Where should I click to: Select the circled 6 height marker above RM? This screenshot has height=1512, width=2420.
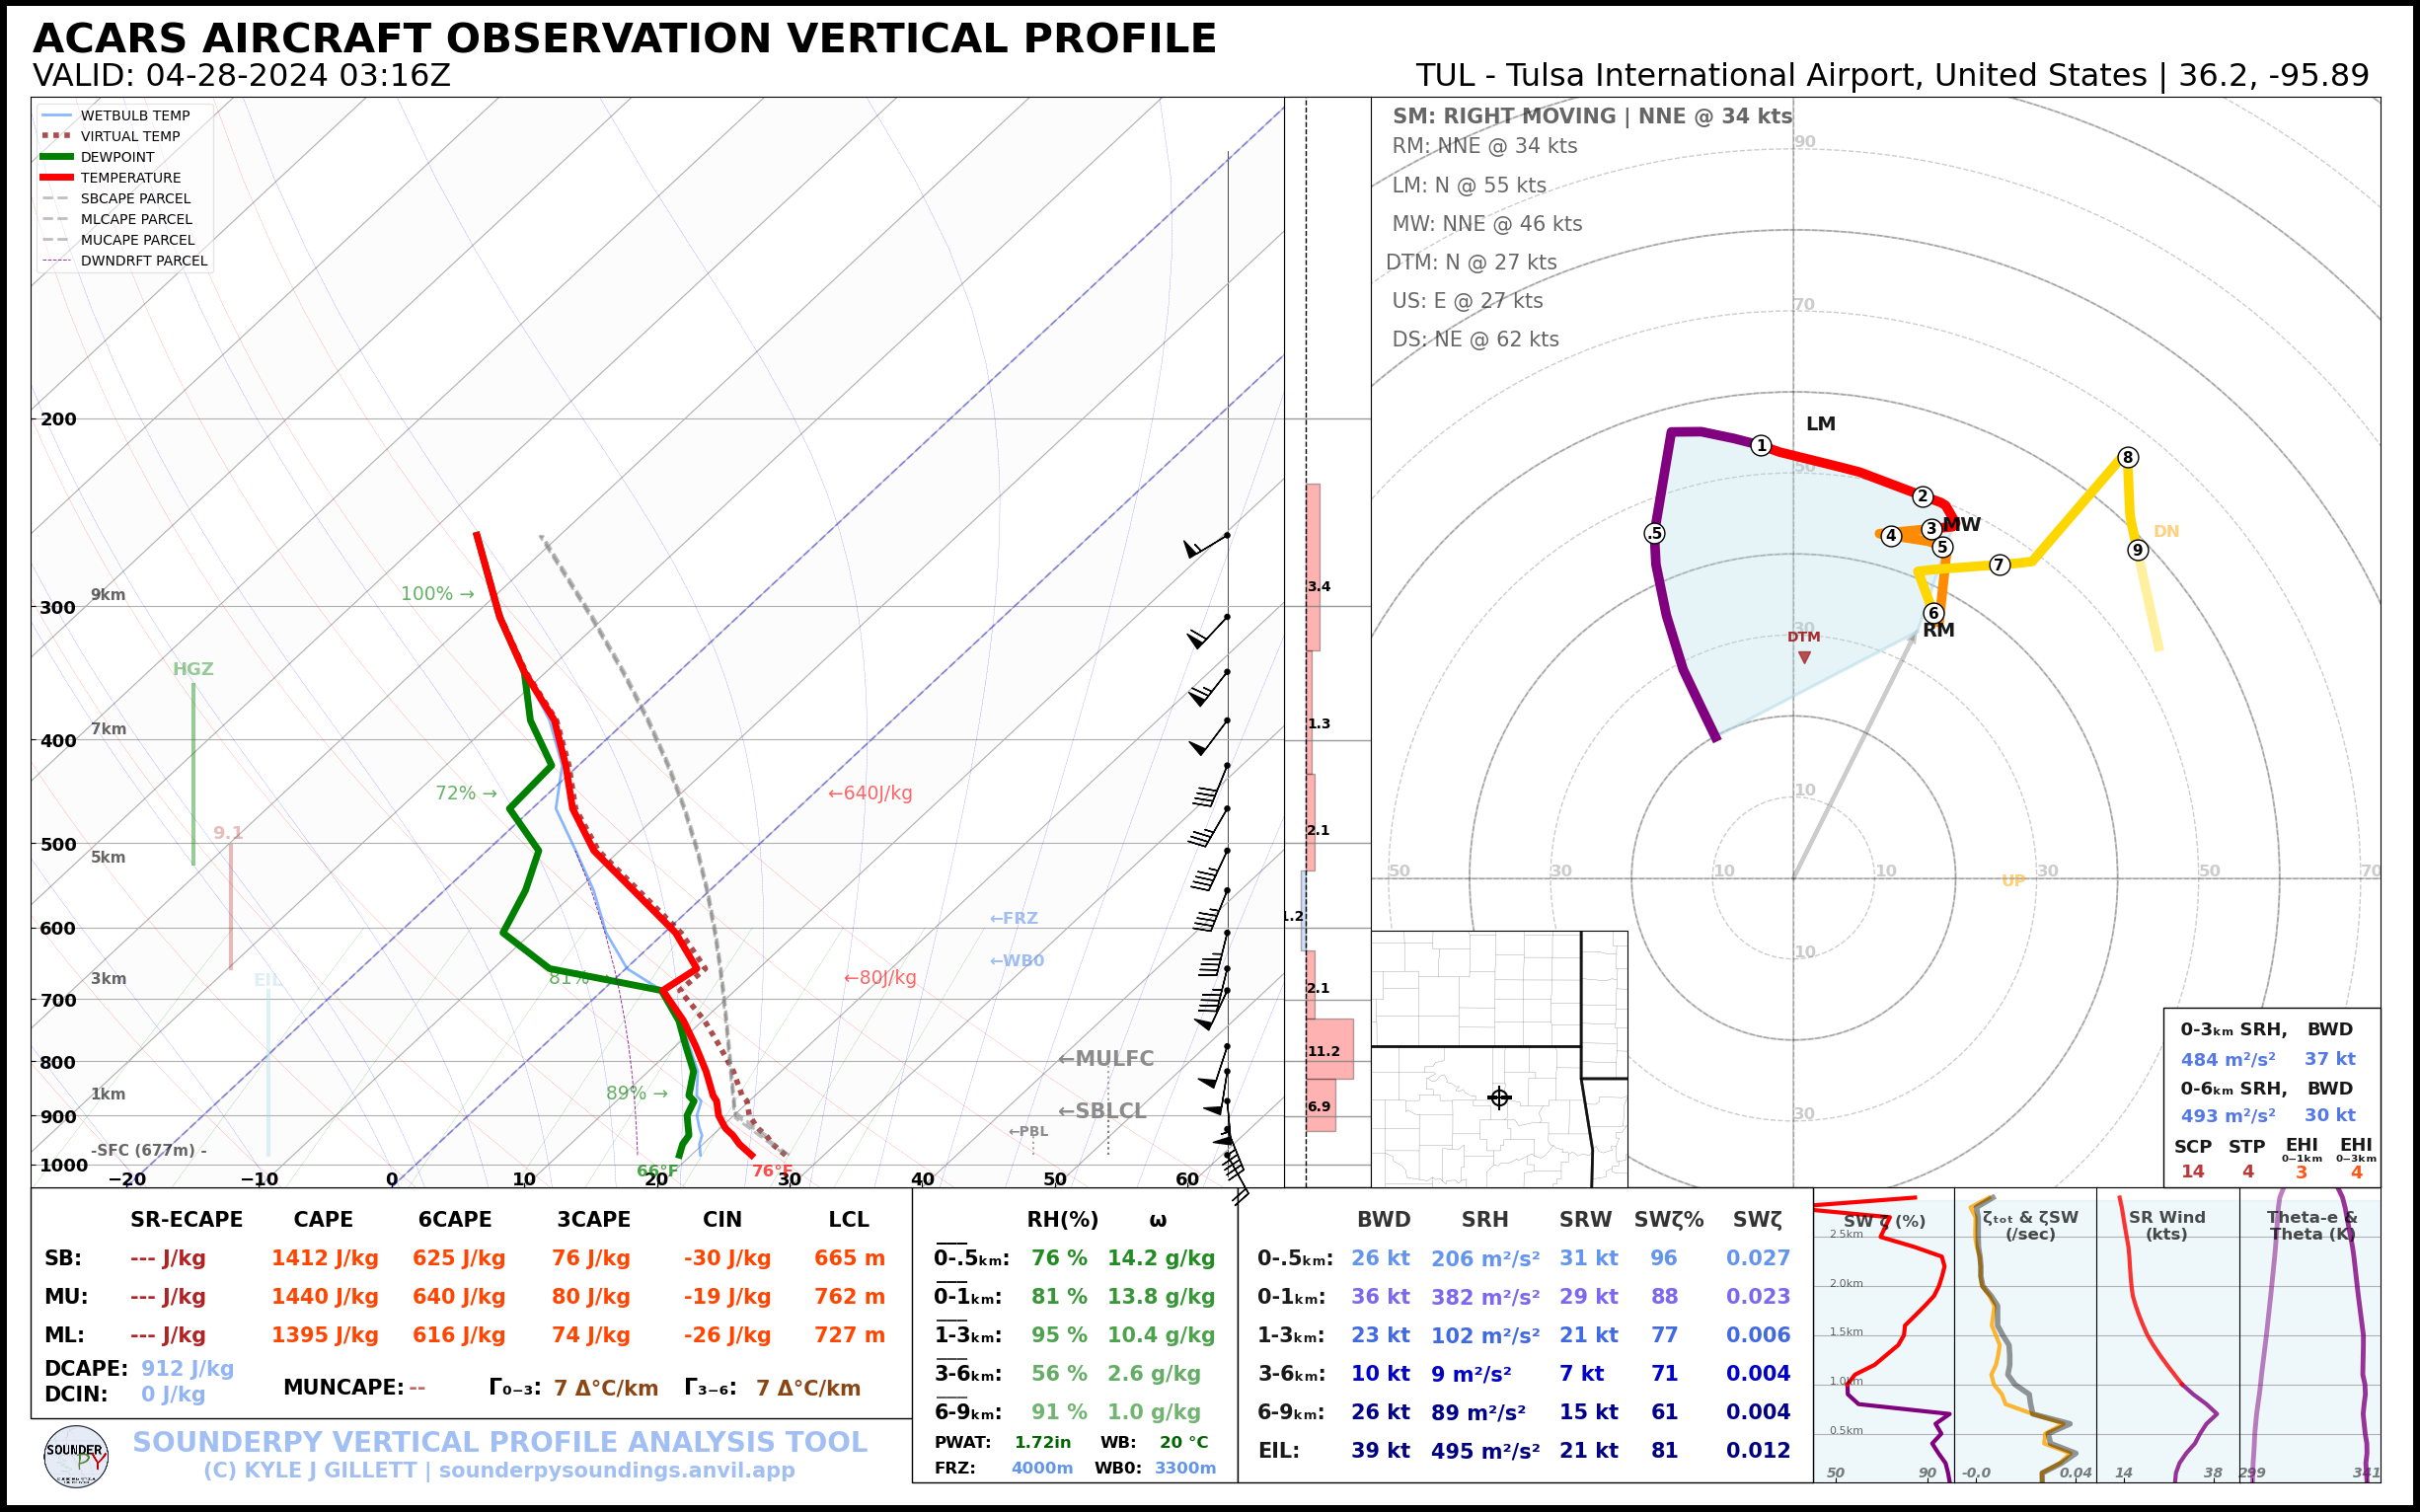(1933, 613)
